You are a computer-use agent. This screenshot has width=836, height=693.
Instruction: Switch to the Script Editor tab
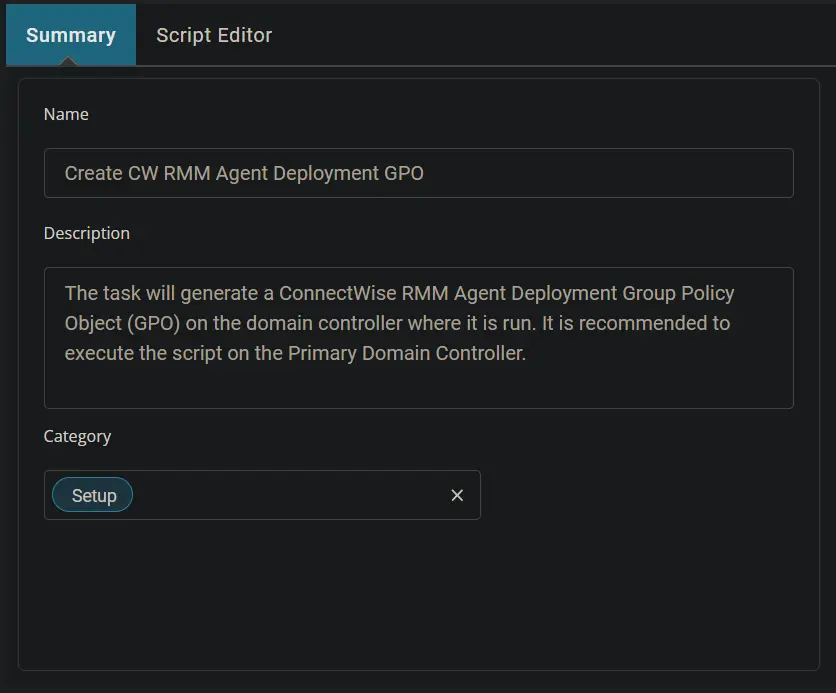click(x=214, y=35)
